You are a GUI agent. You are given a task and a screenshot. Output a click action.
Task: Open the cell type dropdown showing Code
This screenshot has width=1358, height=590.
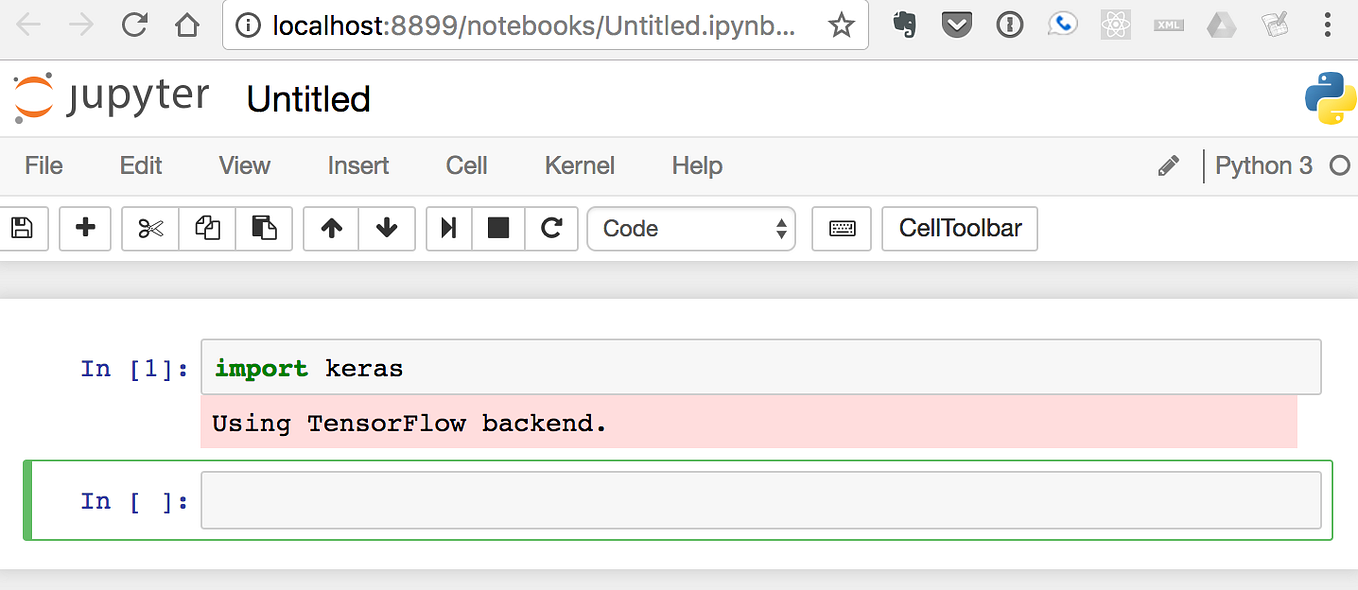[x=690, y=228]
